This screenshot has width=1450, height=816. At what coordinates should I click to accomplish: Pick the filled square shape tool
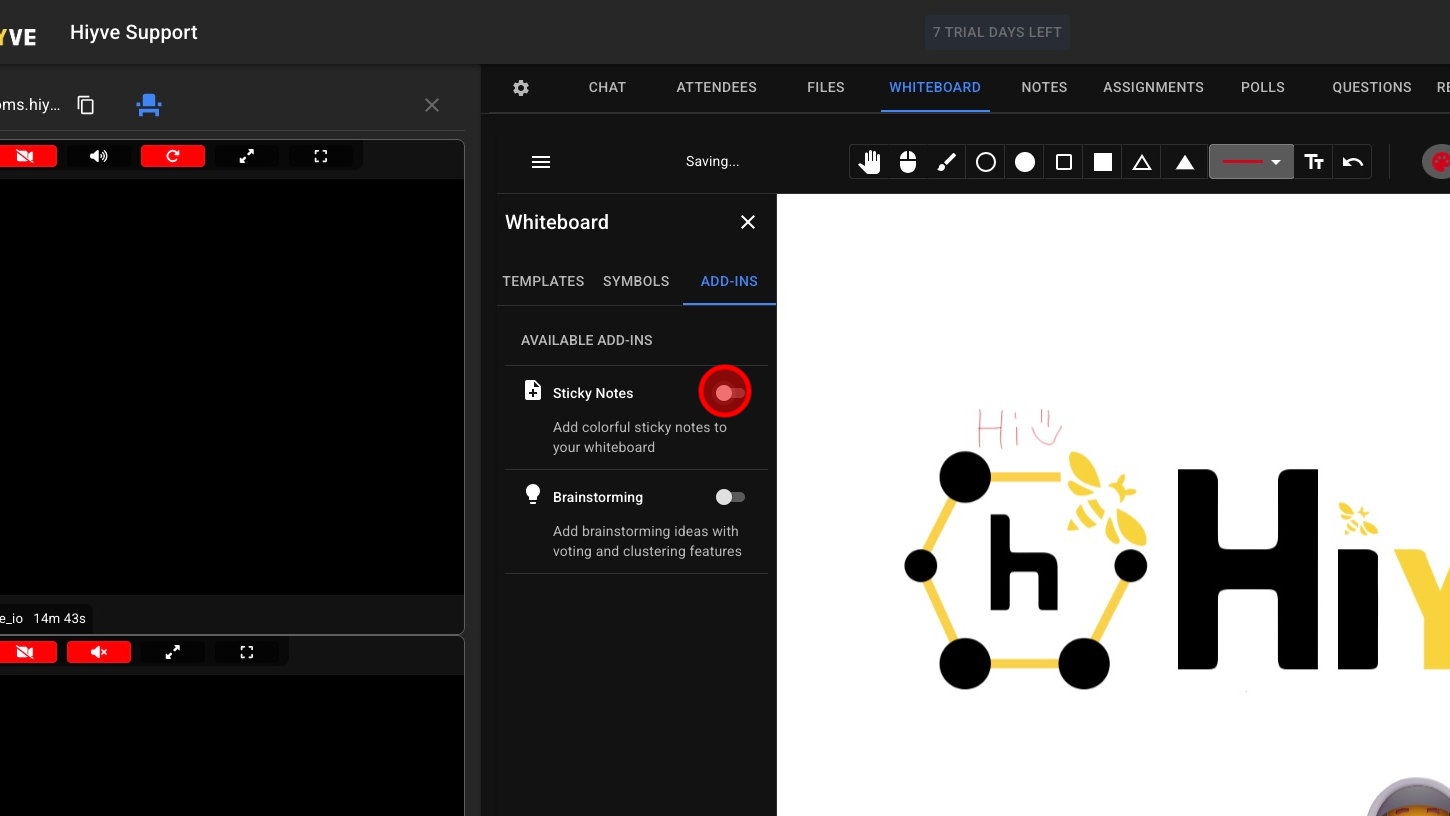click(x=1103, y=162)
